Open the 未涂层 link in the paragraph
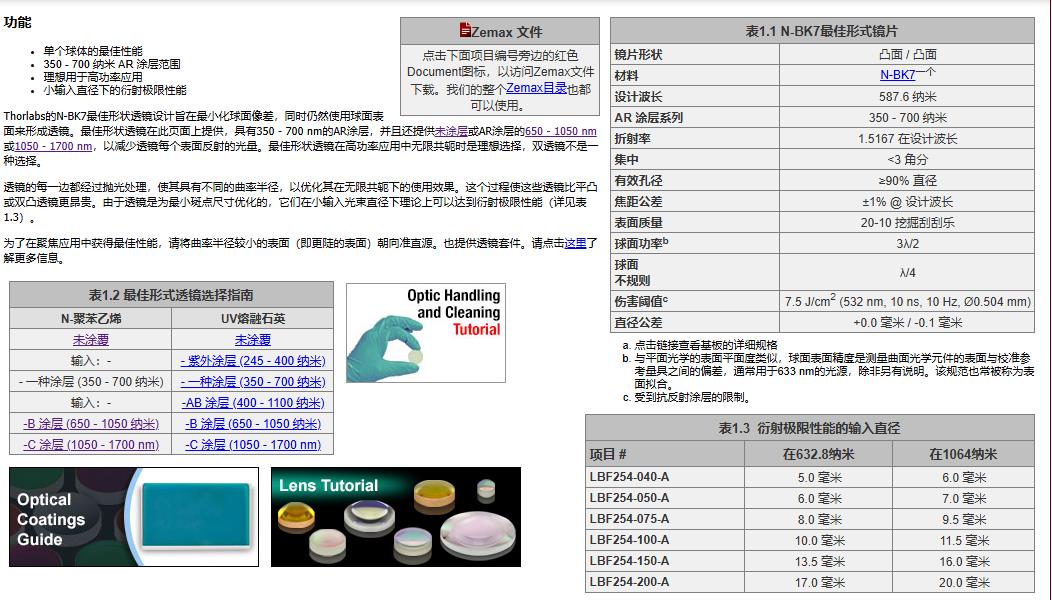The height and width of the screenshot is (600, 1052). (451, 132)
